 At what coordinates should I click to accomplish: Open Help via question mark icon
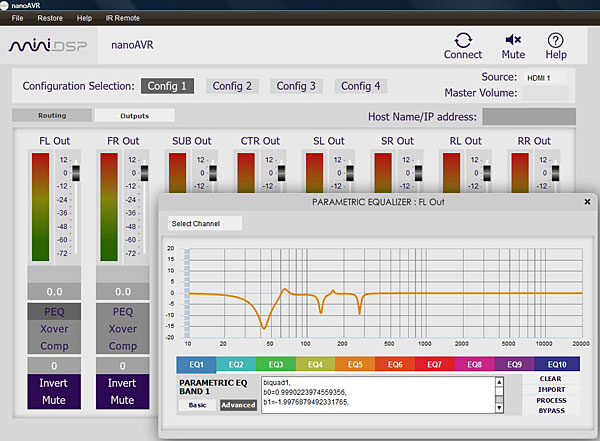pyautogui.click(x=556, y=40)
